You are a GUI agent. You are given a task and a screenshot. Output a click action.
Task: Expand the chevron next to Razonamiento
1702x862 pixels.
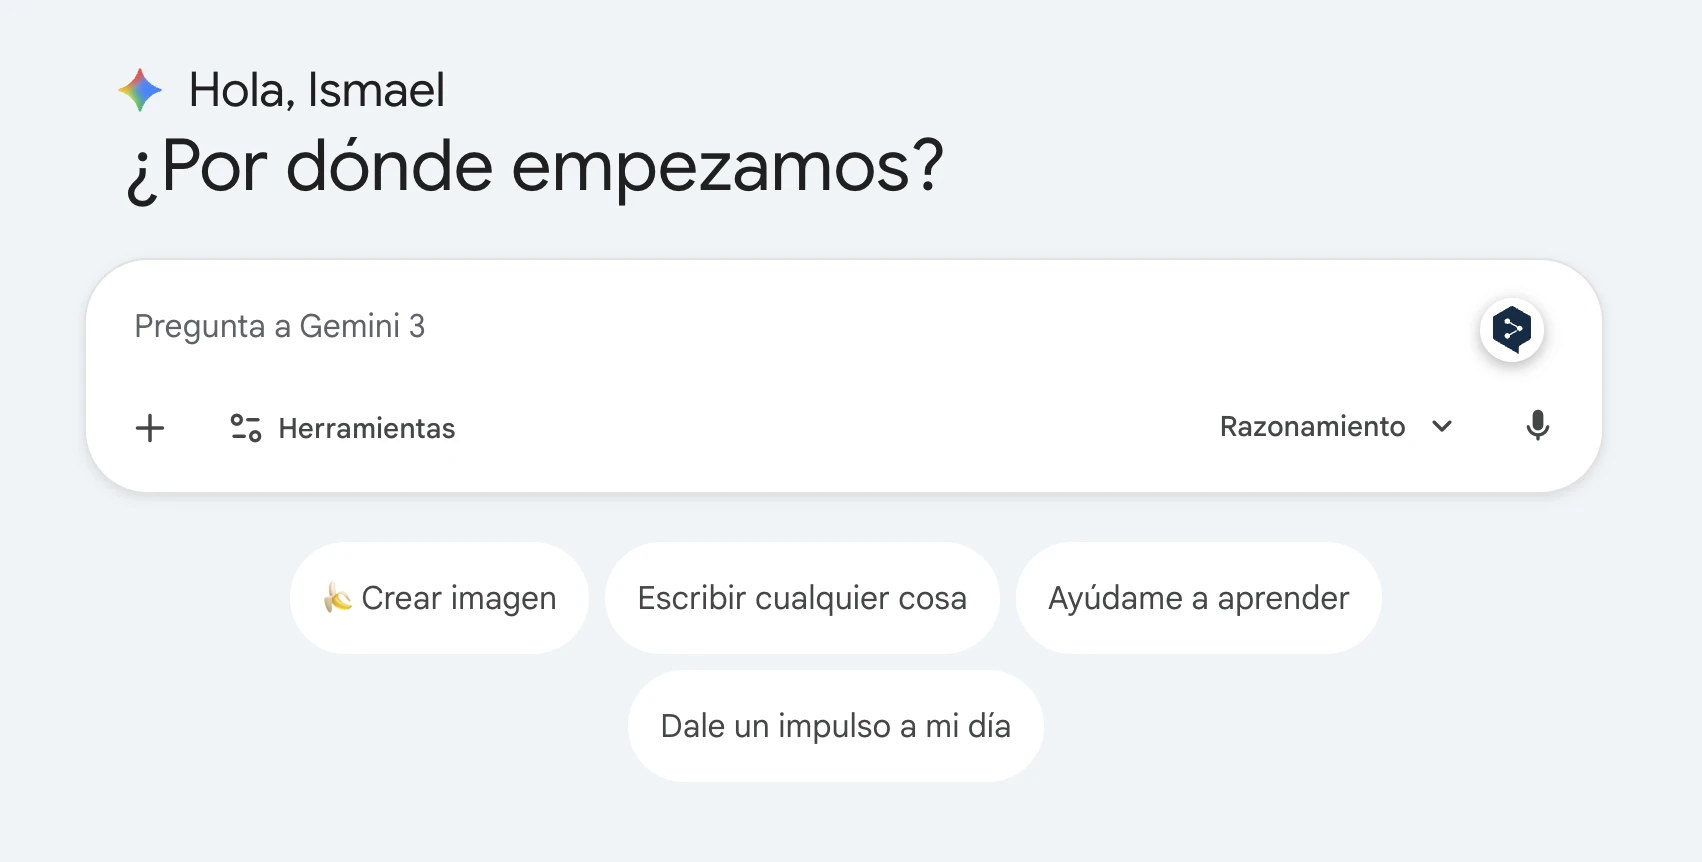(1441, 427)
